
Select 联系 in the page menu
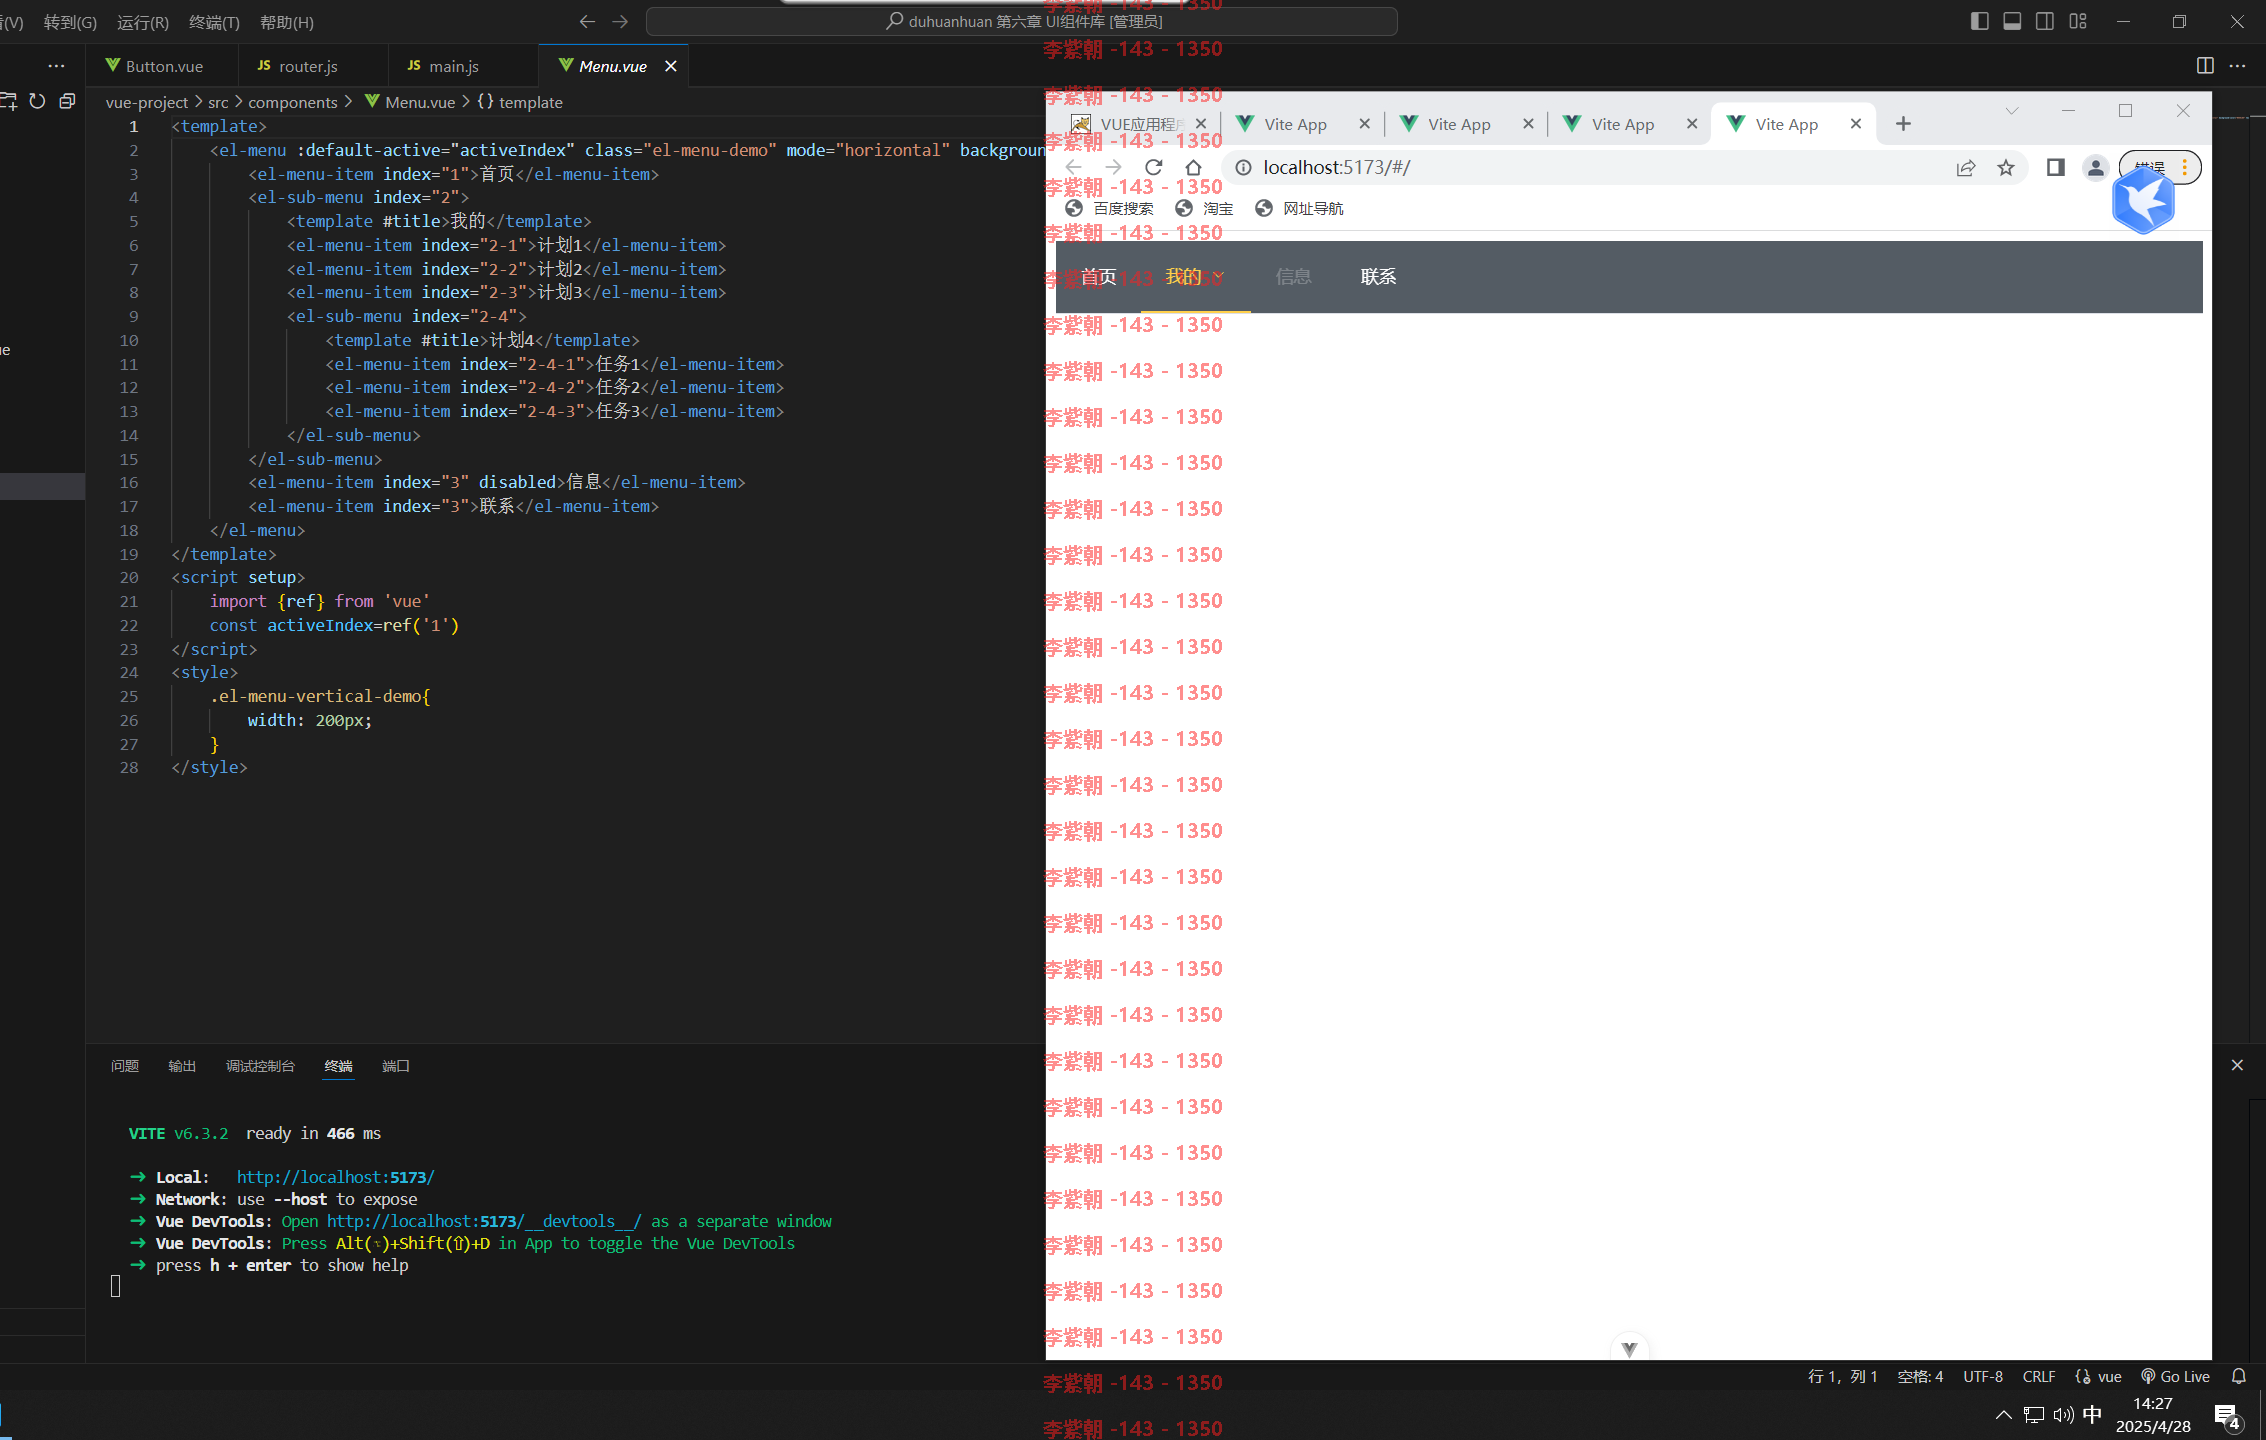click(1378, 276)
